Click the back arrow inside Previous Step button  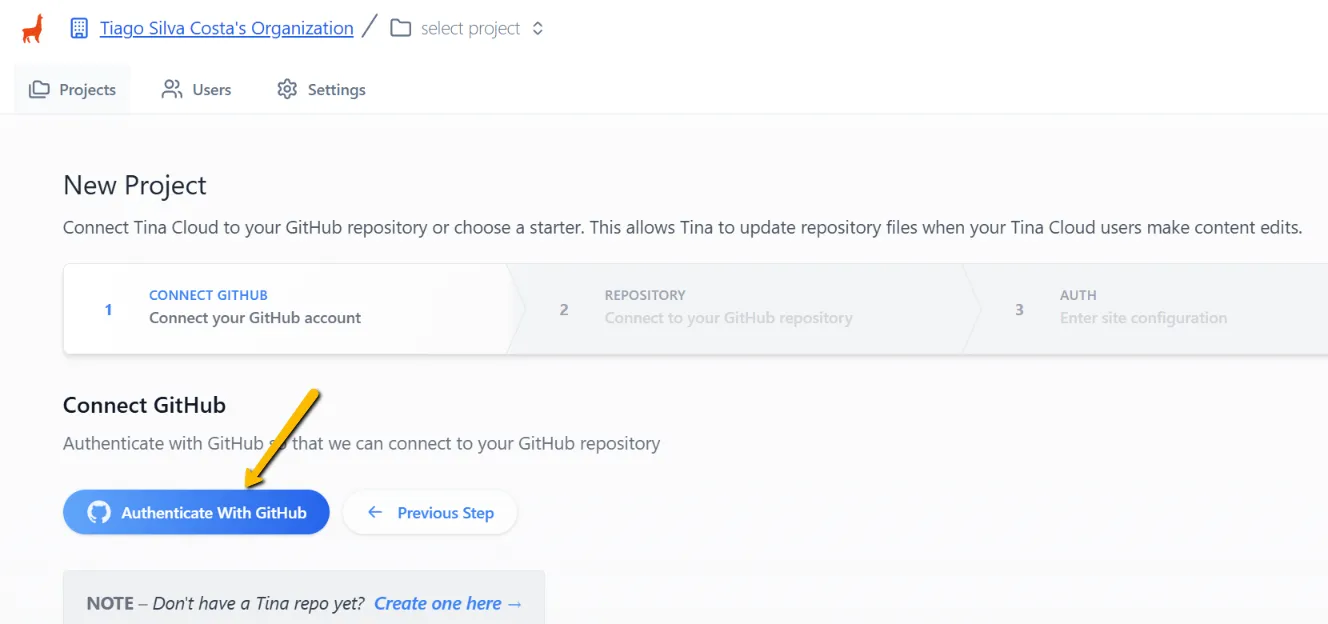(x=375, y=512)
